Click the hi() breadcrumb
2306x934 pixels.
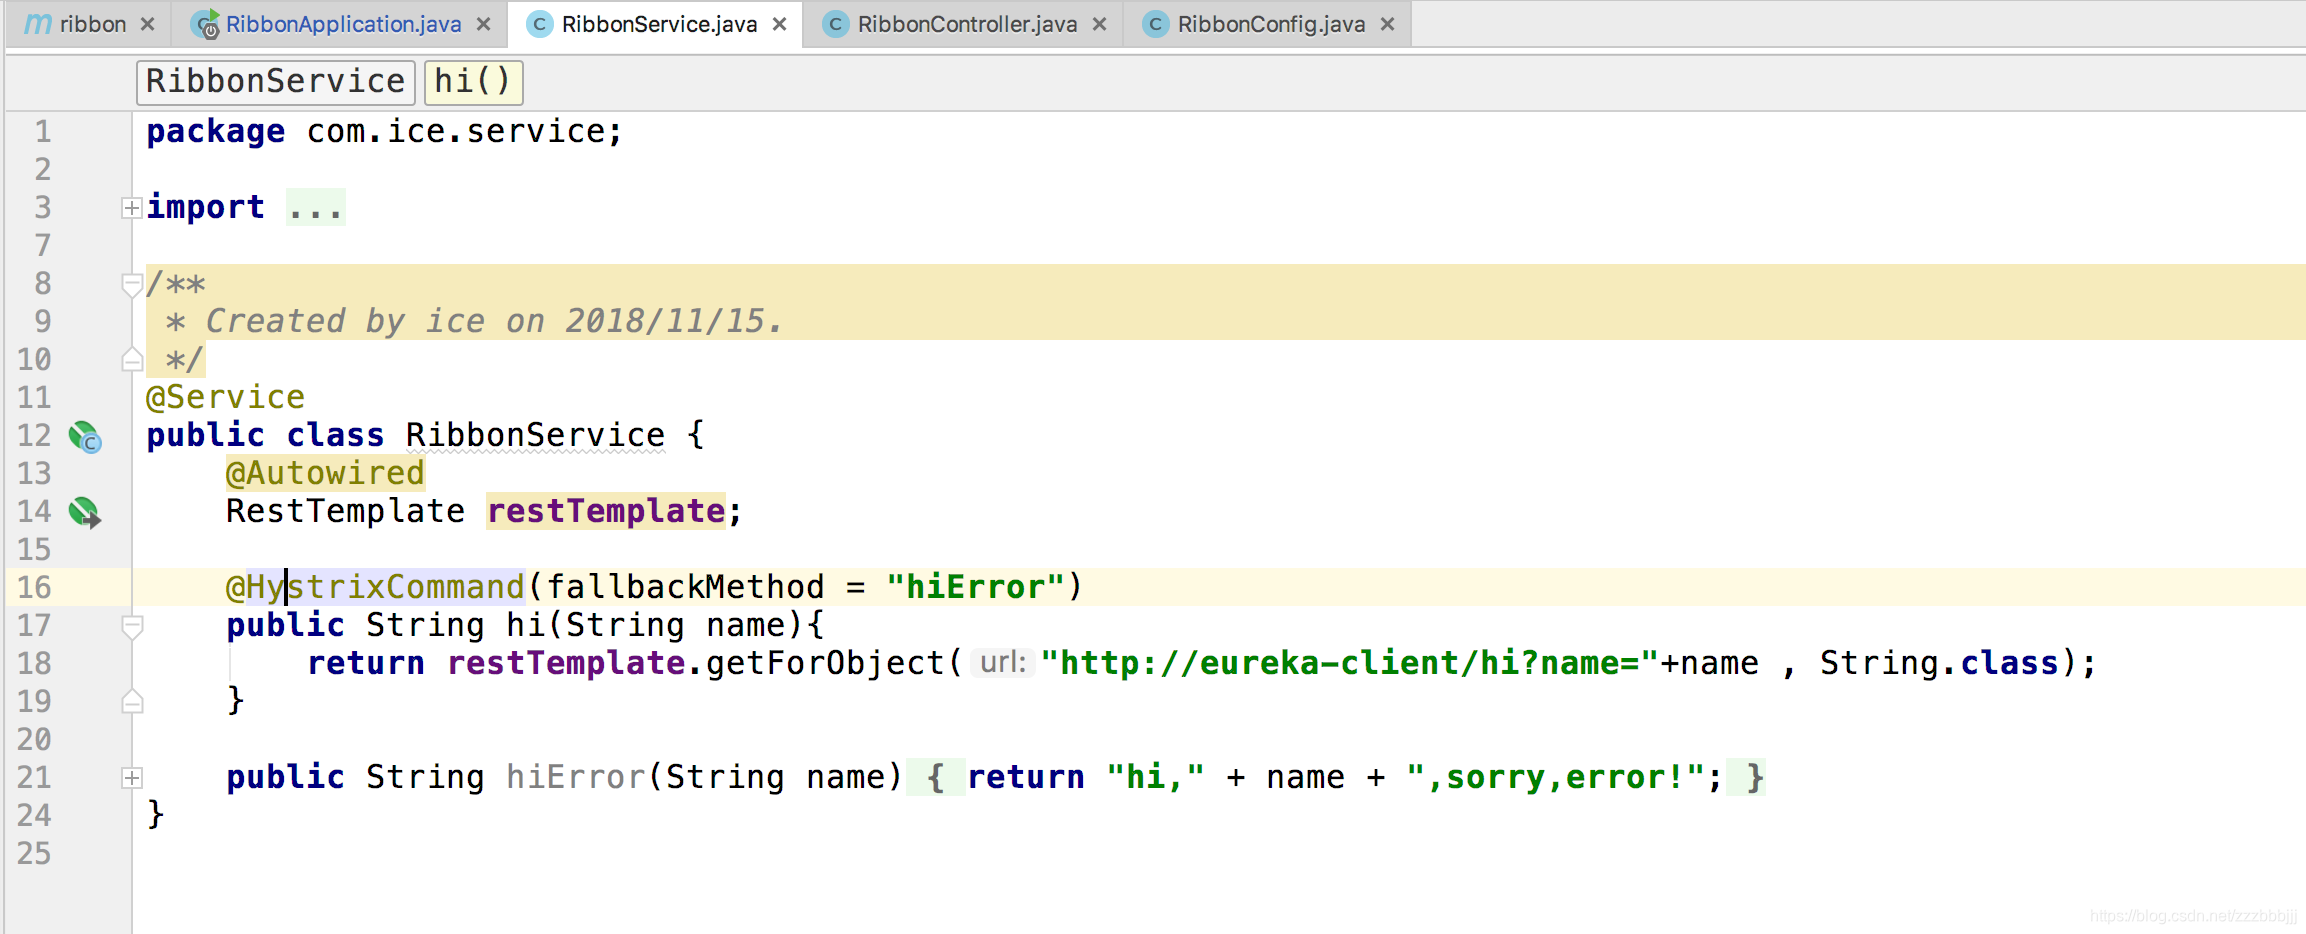click(473, 81)
